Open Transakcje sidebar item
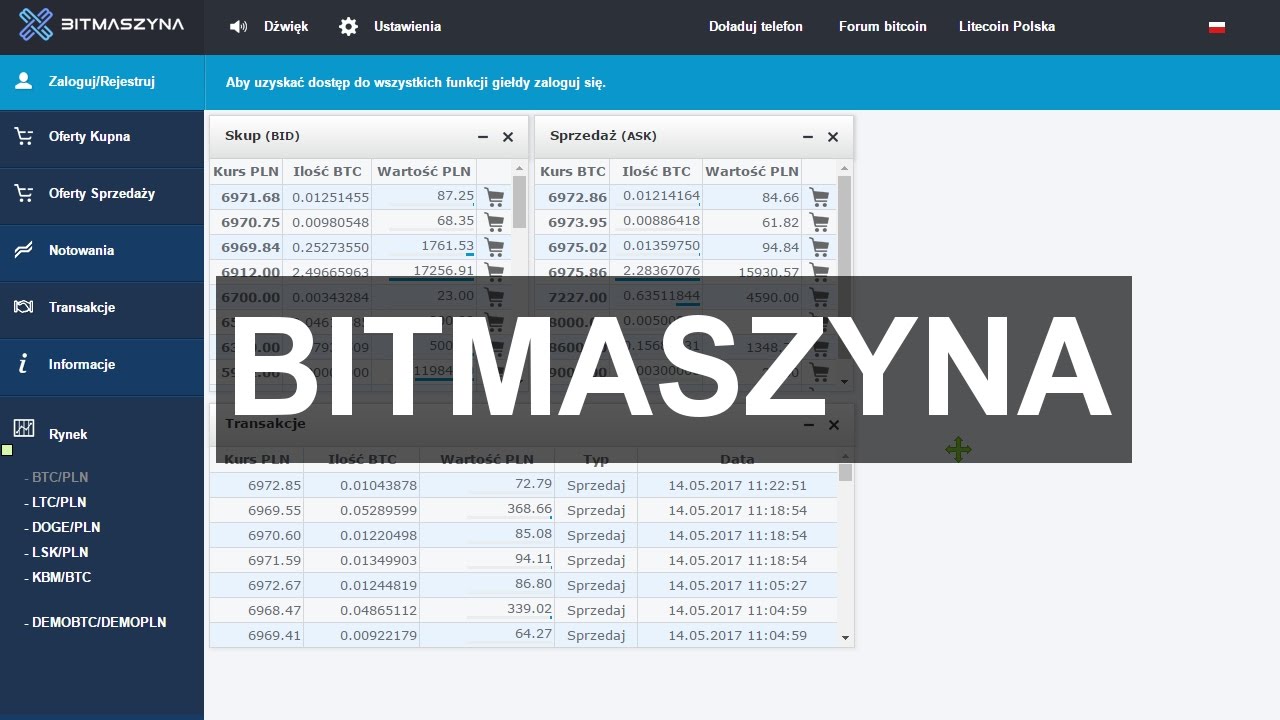 102,308
